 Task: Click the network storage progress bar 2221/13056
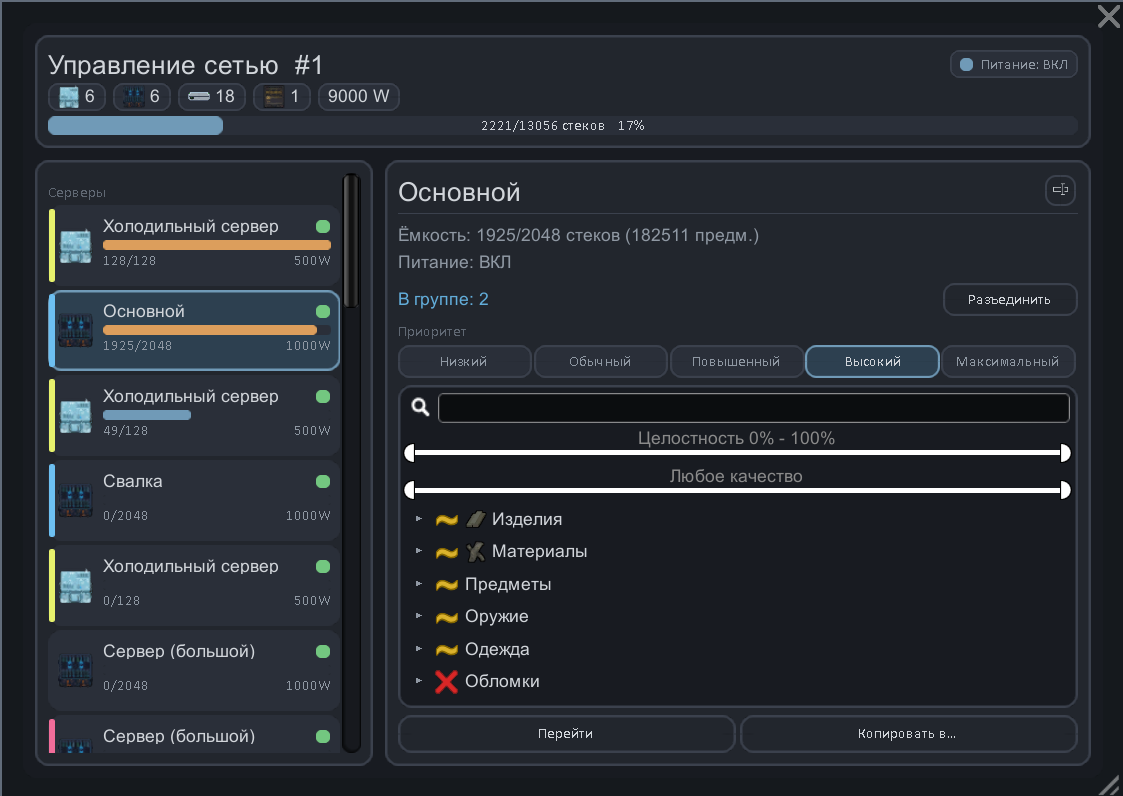pyautogui.click(x=563, y=125)
